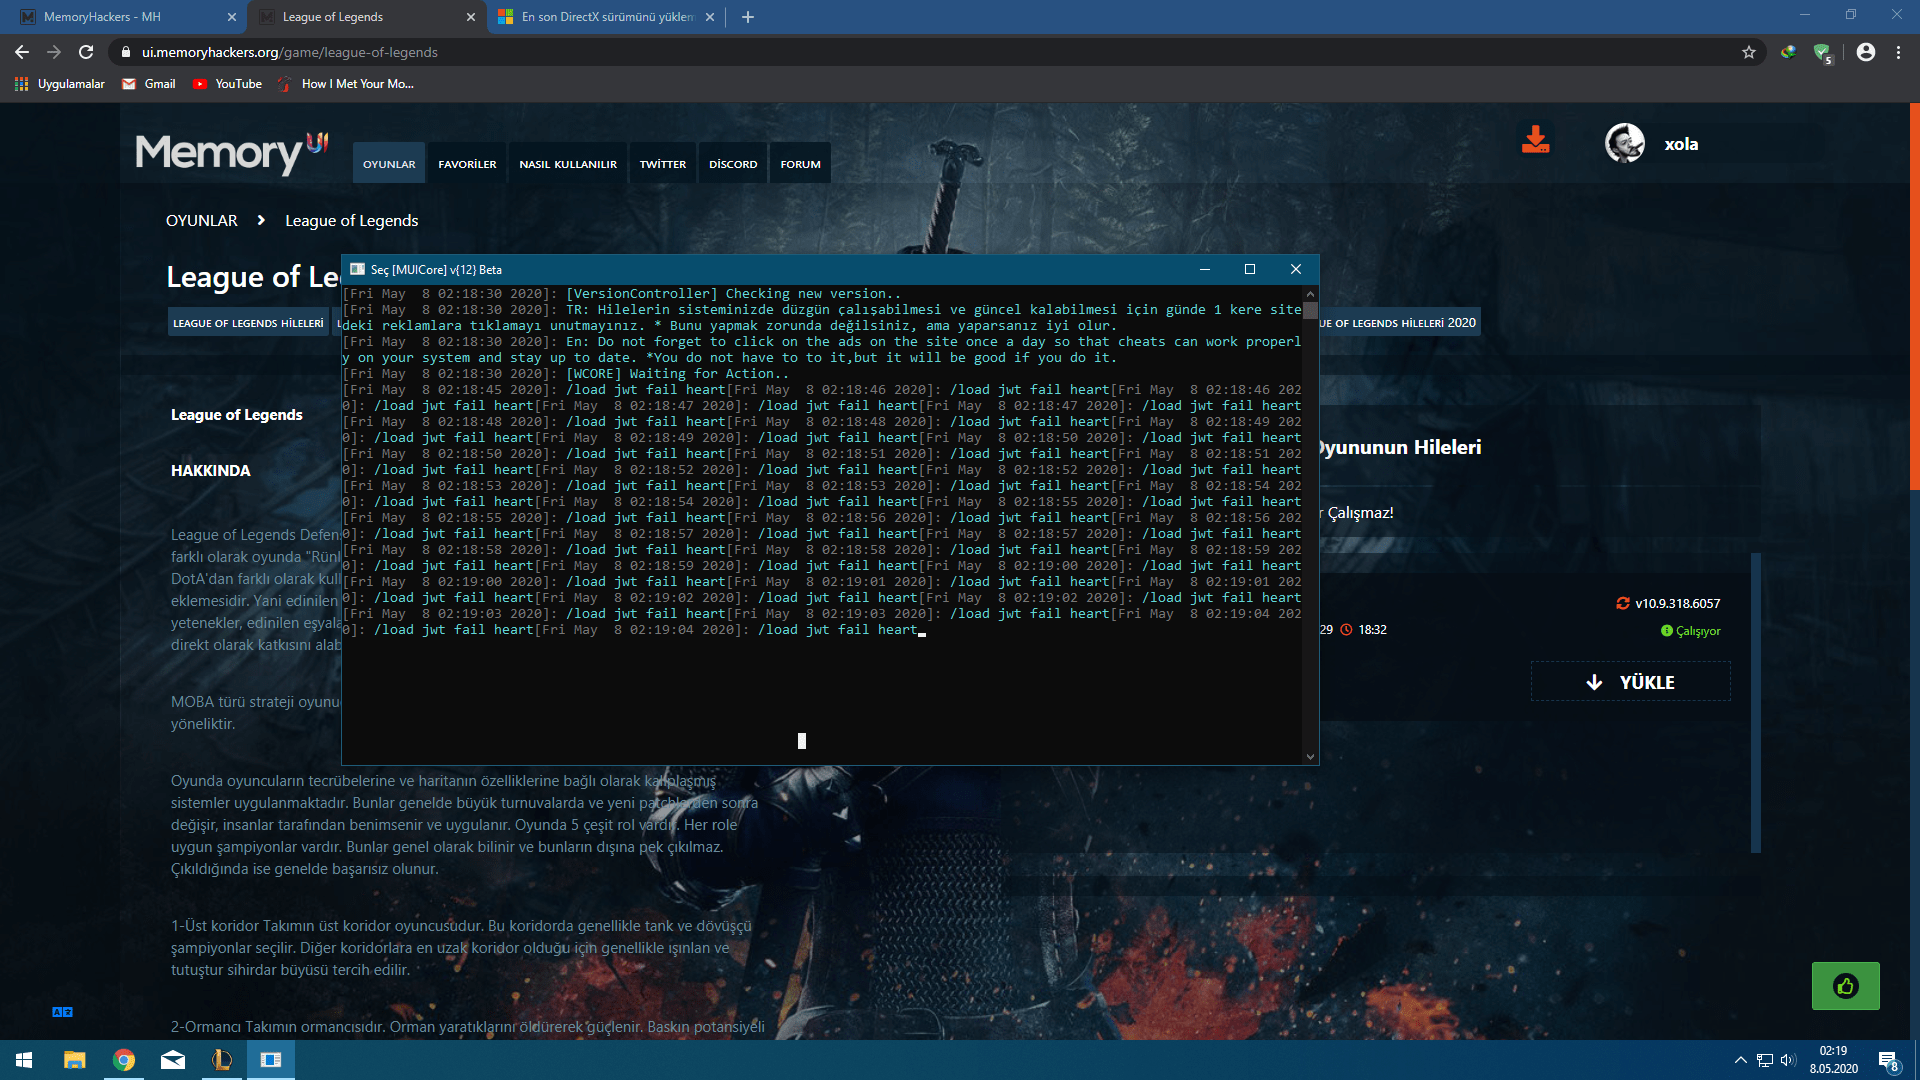Click the orange download icon in the site header

(1535, 140)
